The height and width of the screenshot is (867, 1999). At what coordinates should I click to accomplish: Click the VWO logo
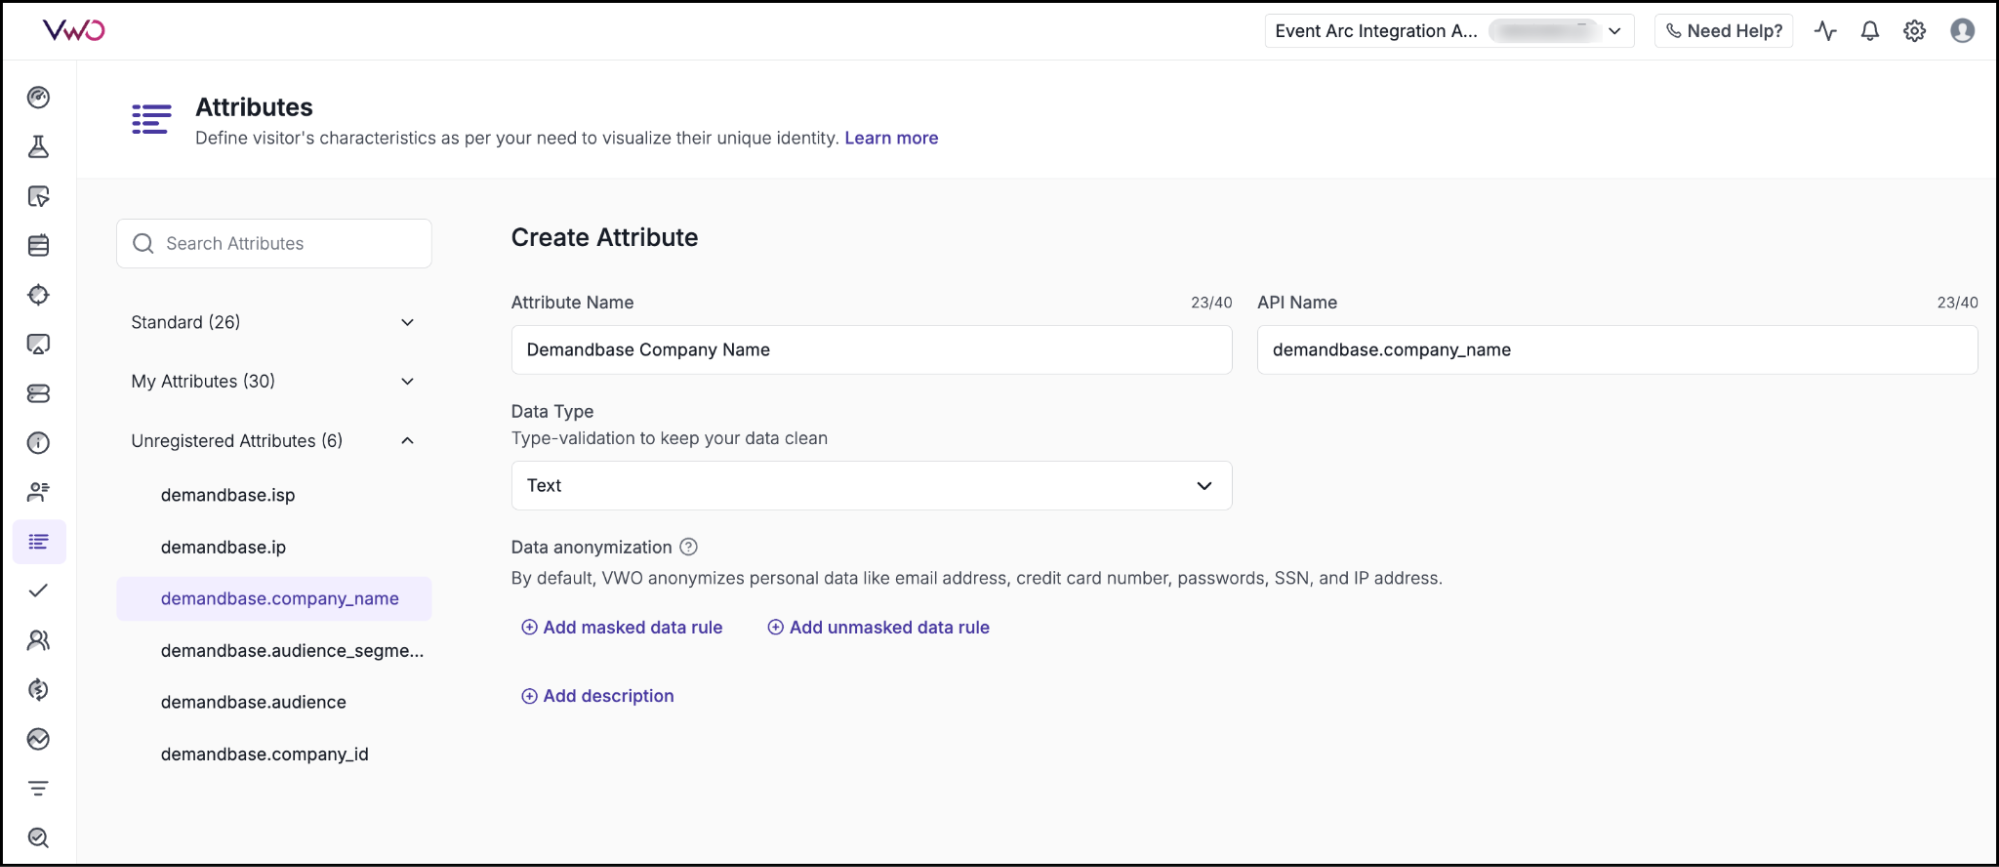click(x=74, y=31)
